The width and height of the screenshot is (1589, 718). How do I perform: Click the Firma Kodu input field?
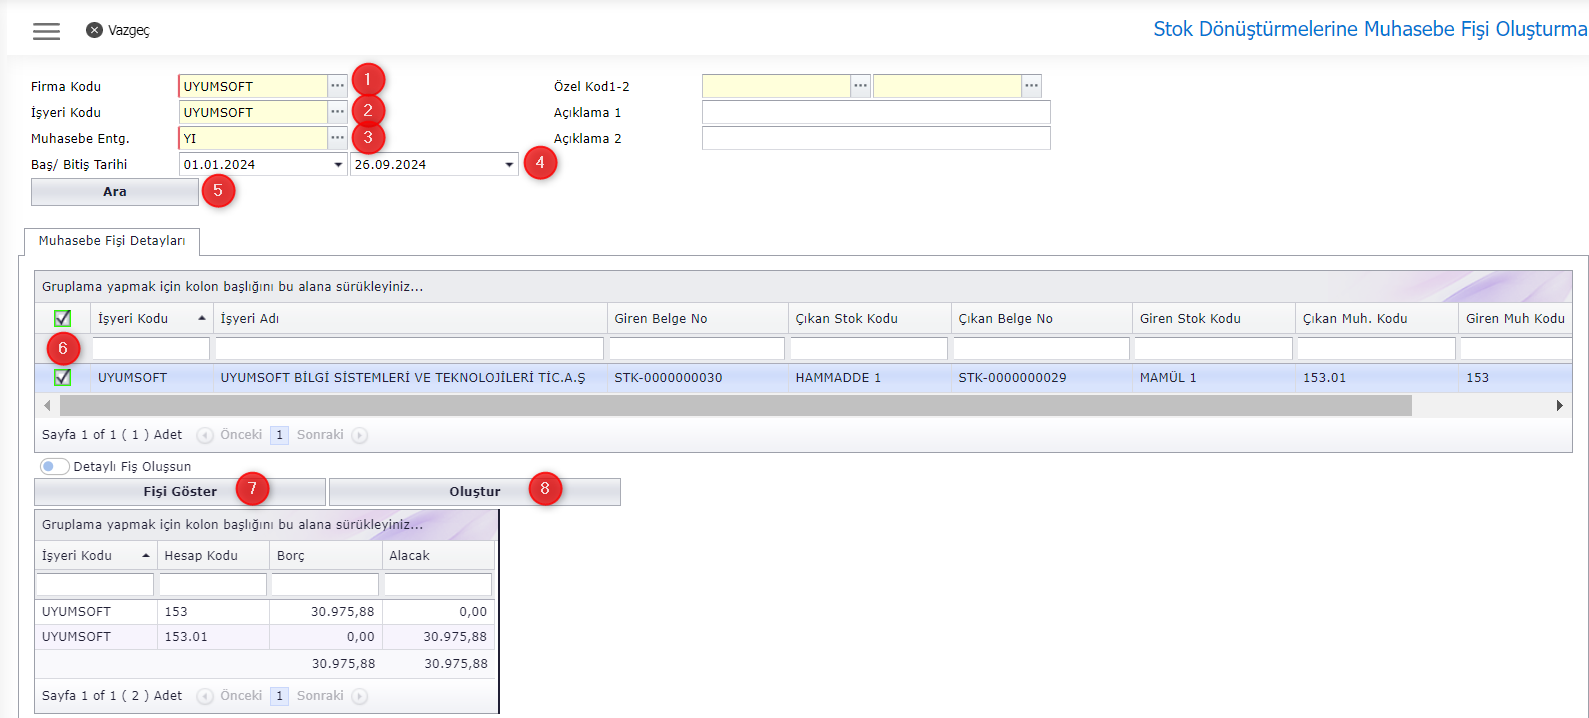(253, 86)
